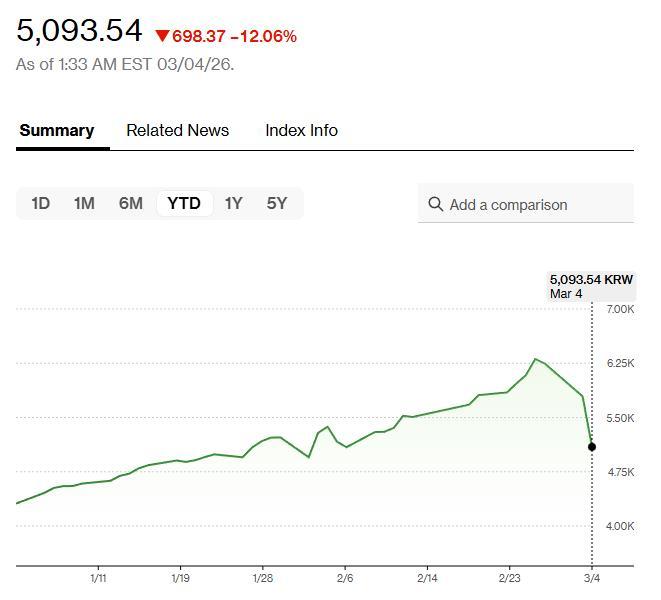Click the large 5,093.54 price heading
This screenshot has height=600, width=661.
point(80,31)
